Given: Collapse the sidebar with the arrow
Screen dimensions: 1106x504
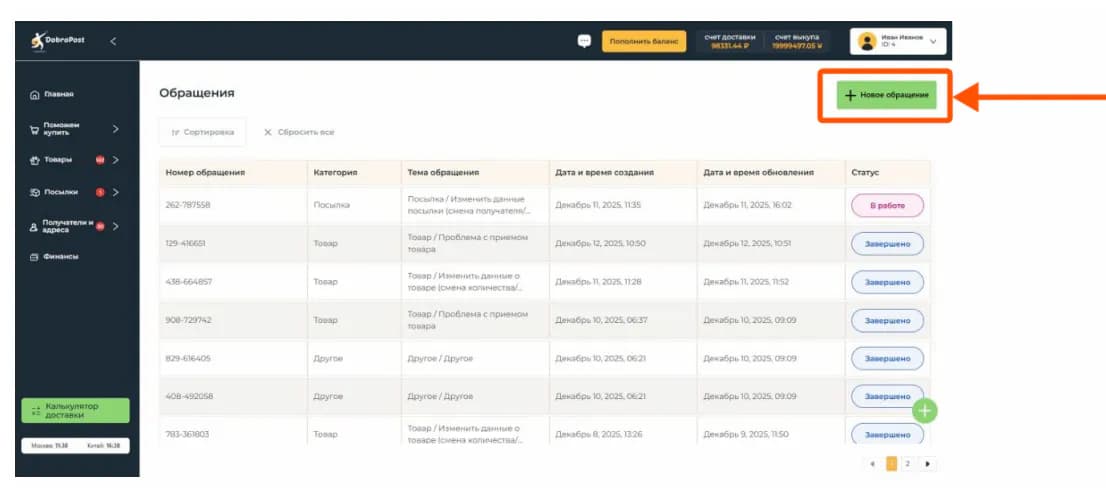Looking at the screenshot, I should [x=112, y=41].
